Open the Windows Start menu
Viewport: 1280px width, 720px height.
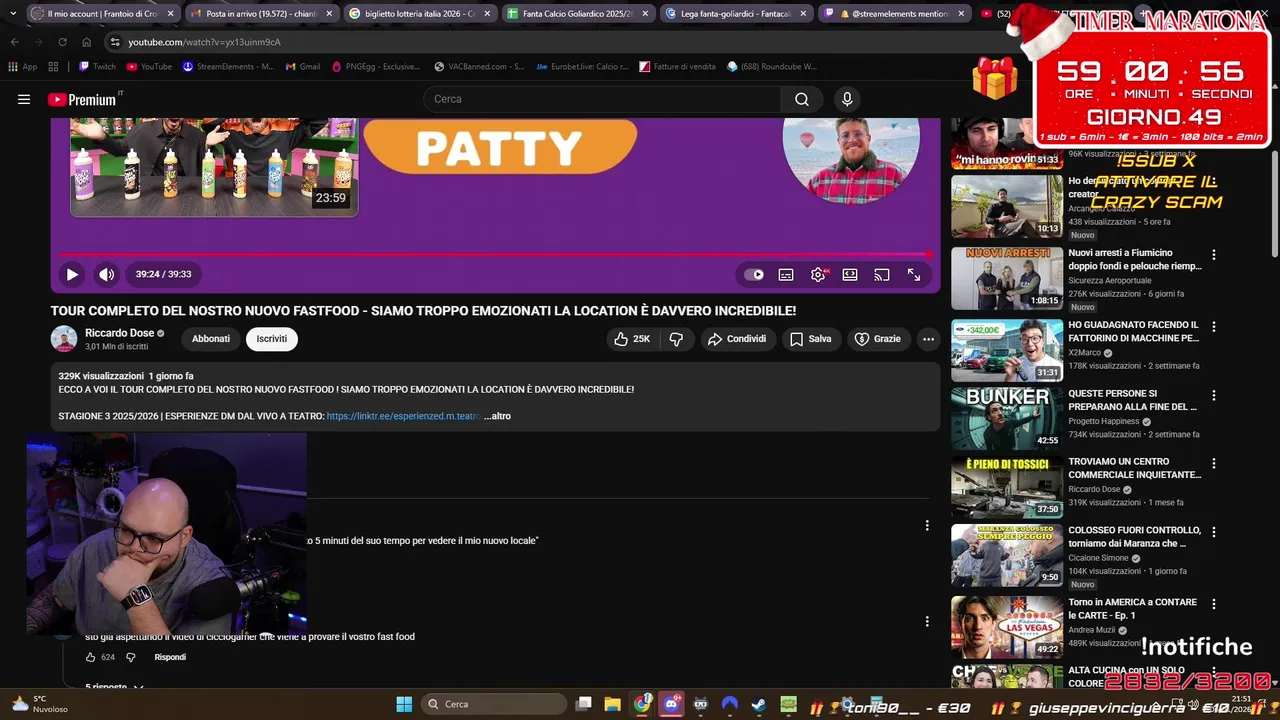click(x=404, y=704)
